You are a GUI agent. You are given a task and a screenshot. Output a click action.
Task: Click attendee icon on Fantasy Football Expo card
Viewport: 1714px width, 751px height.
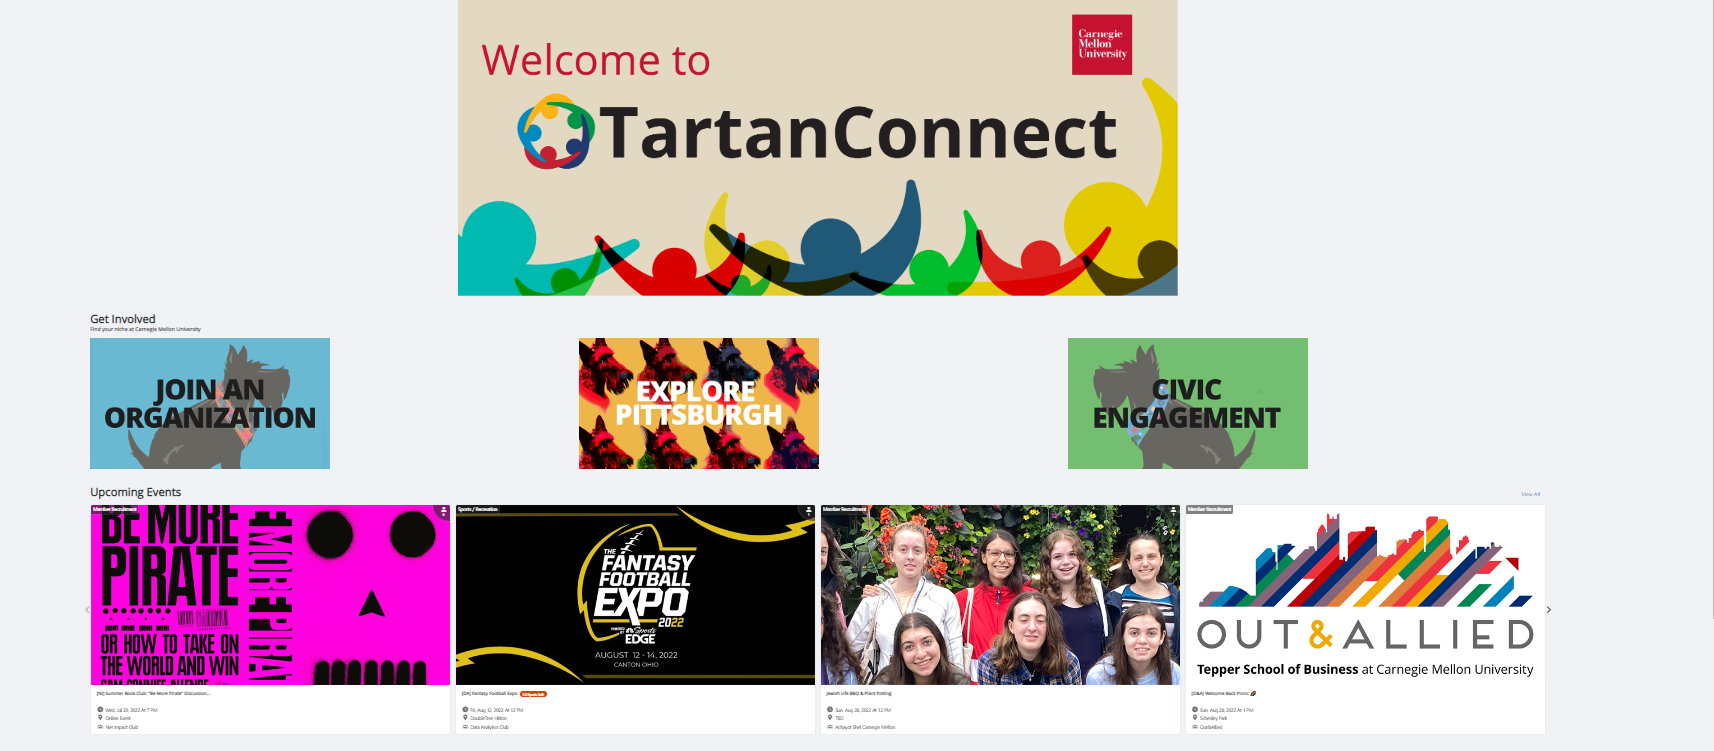pos(809,511)
